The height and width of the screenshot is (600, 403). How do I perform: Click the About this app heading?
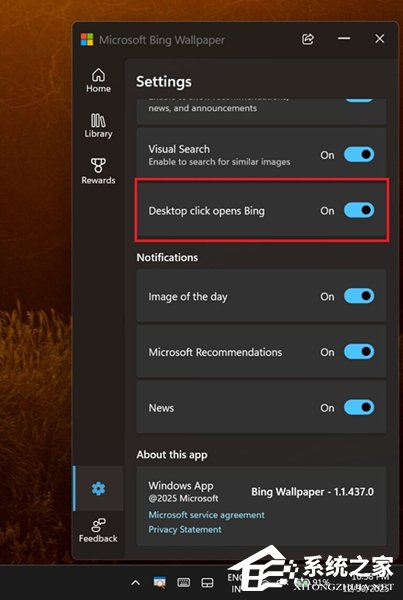tap(172, 455)
